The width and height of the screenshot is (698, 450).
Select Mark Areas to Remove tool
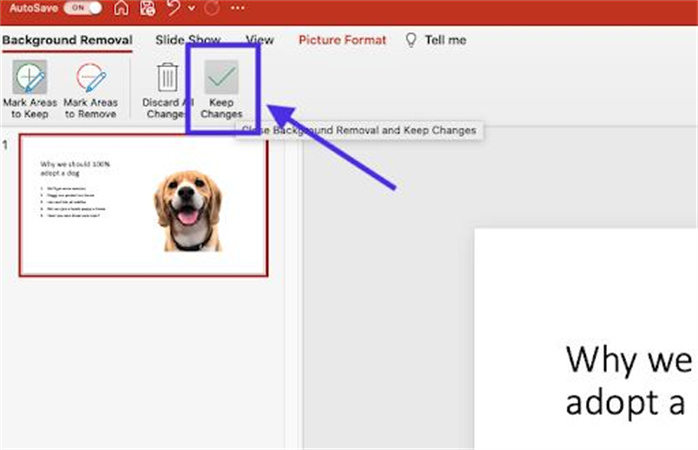(x=91, y=90)
